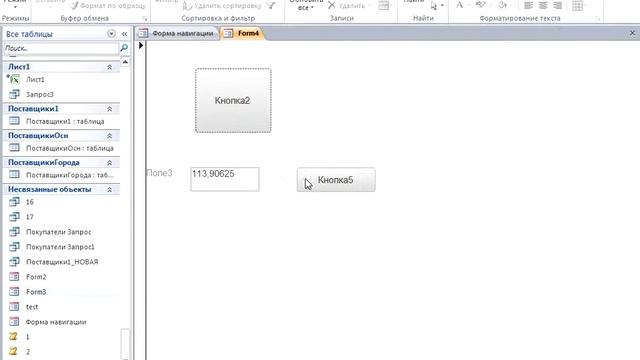The image size is (640, 360).
Task: Open the Покупатели Запрос1 query
Action: coord(60,247)
